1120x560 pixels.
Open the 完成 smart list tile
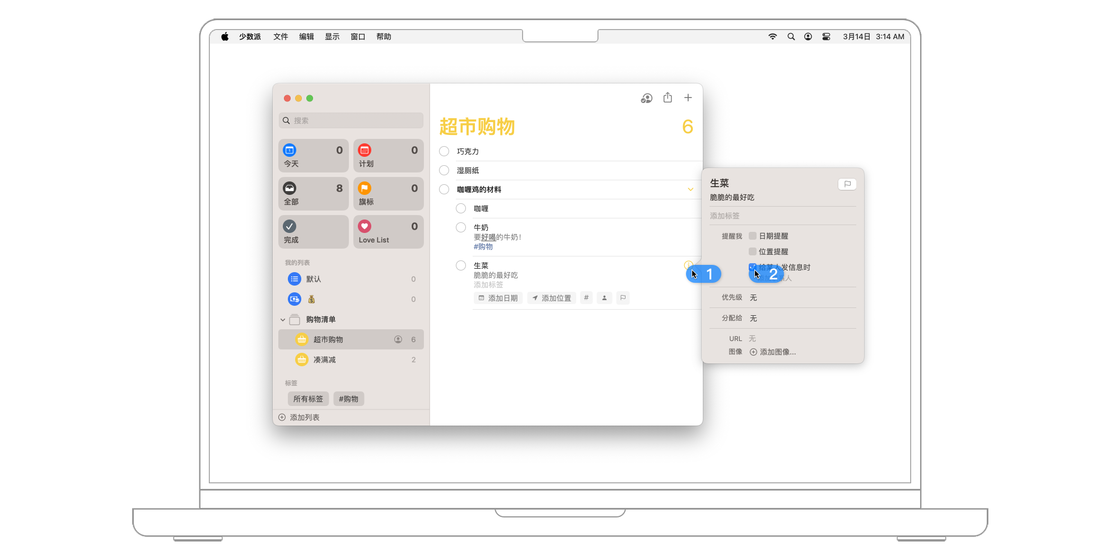[314, 232]
